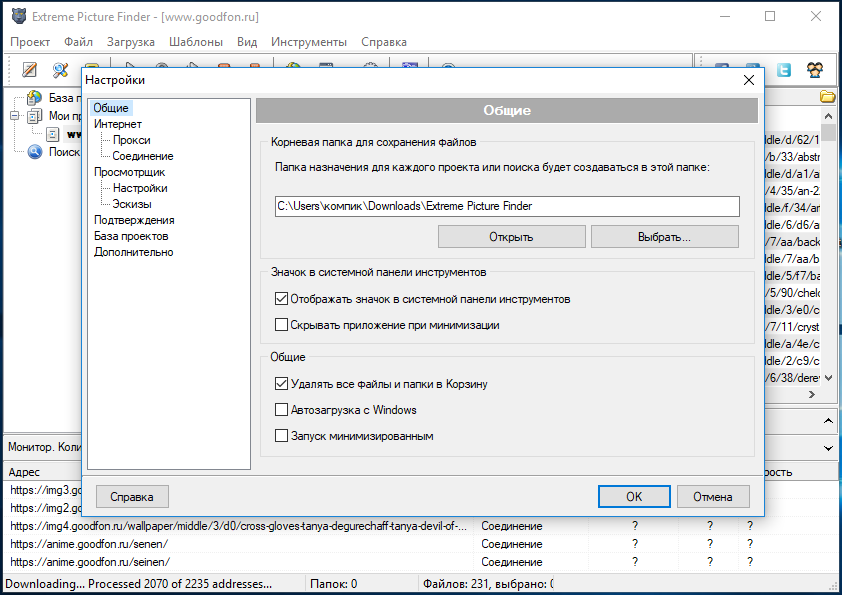The height and width of the screenshot is (595, 842).
Task: Click the Выбрать... button
Action: (664, 237)
